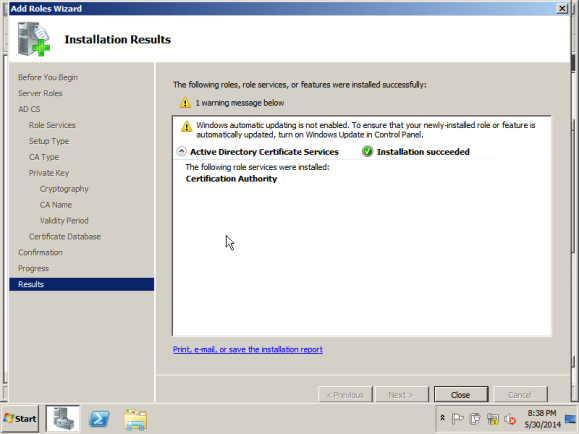
Task: Click the Action Center flag tray icon
Action: tap(458, 419)
